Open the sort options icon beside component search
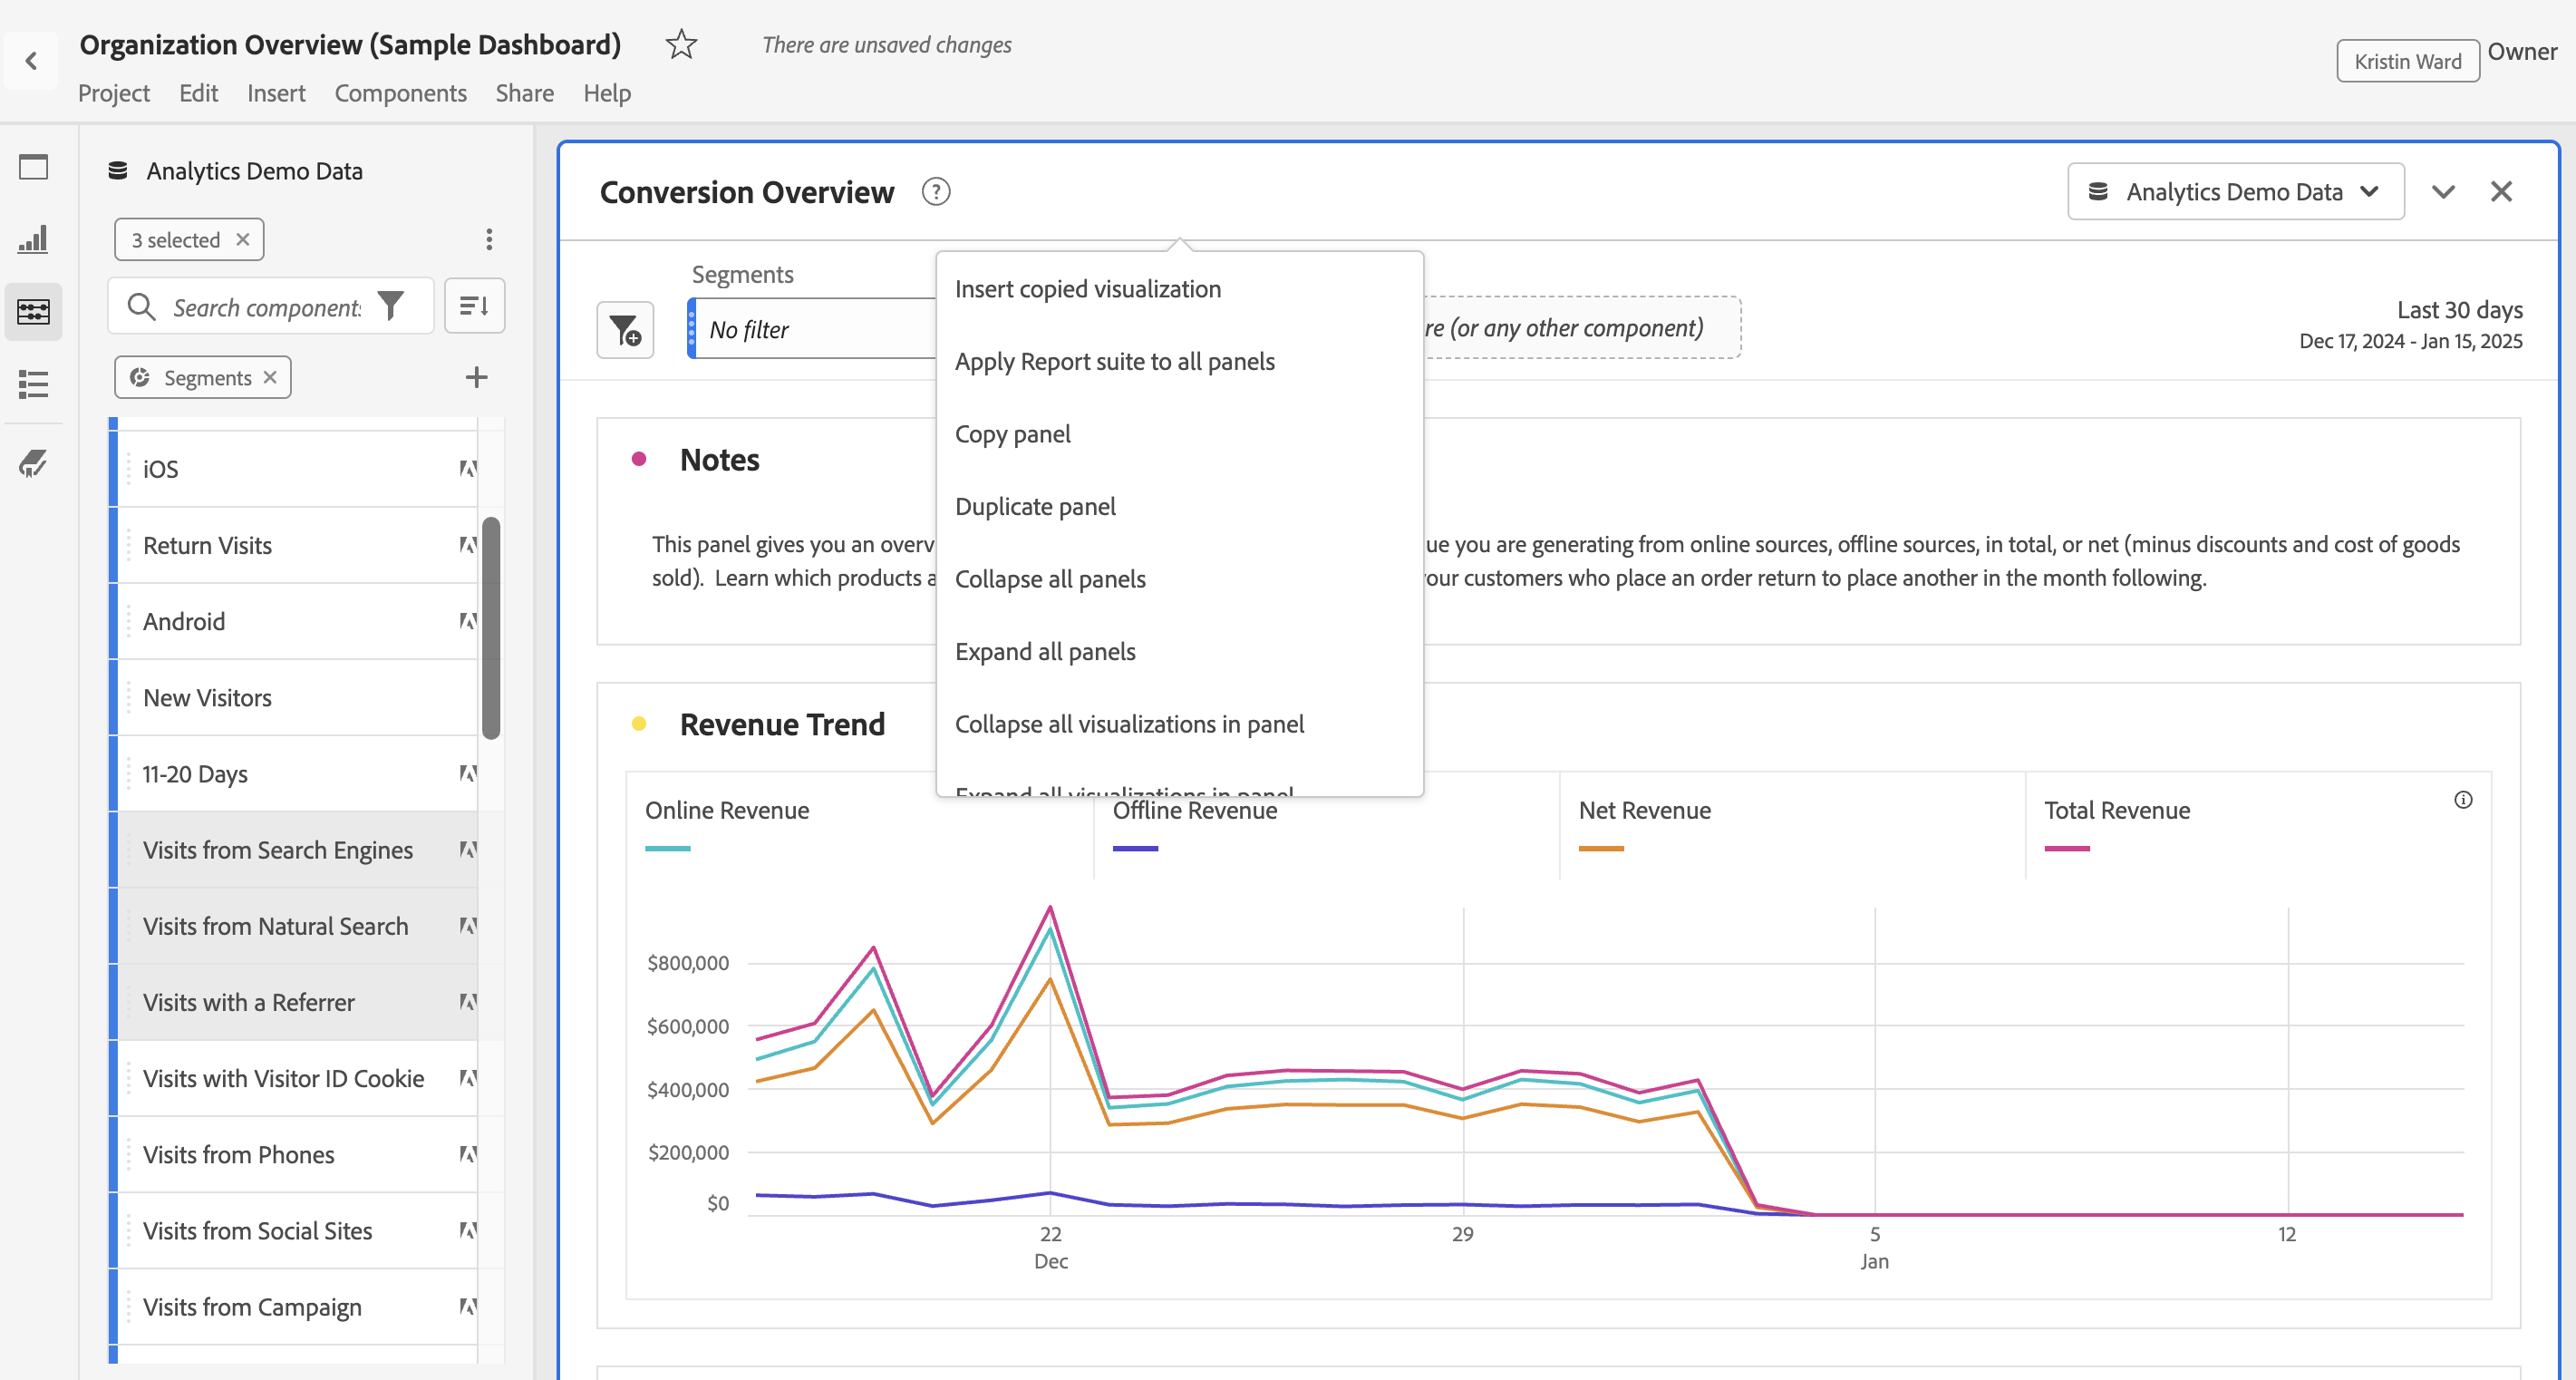This screenshot has width=2576, height=1380. [474, 306]
